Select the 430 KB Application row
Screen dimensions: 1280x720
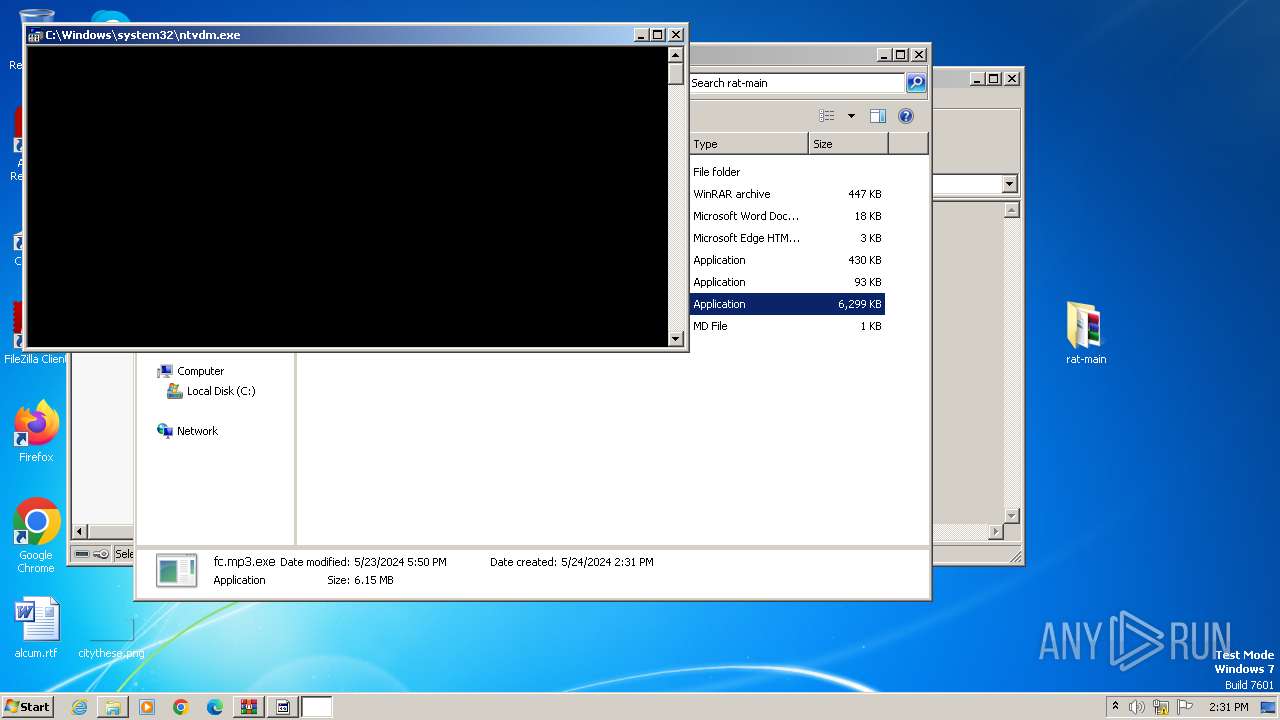point(787,260)
